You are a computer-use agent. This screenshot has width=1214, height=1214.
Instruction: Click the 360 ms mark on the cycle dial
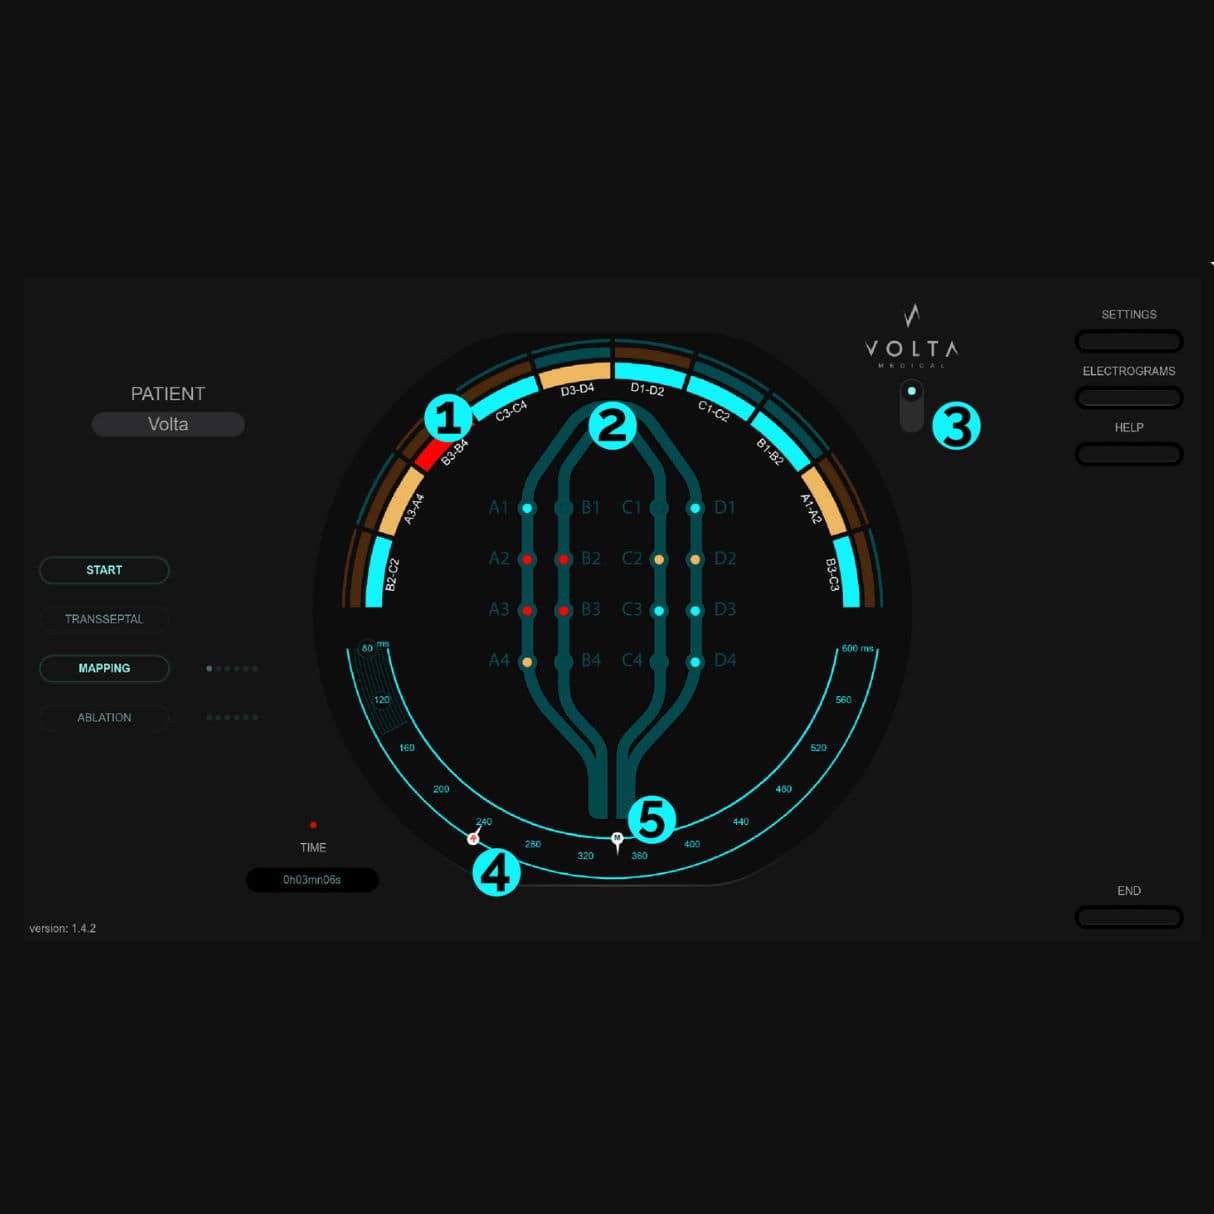coord(639,856)
